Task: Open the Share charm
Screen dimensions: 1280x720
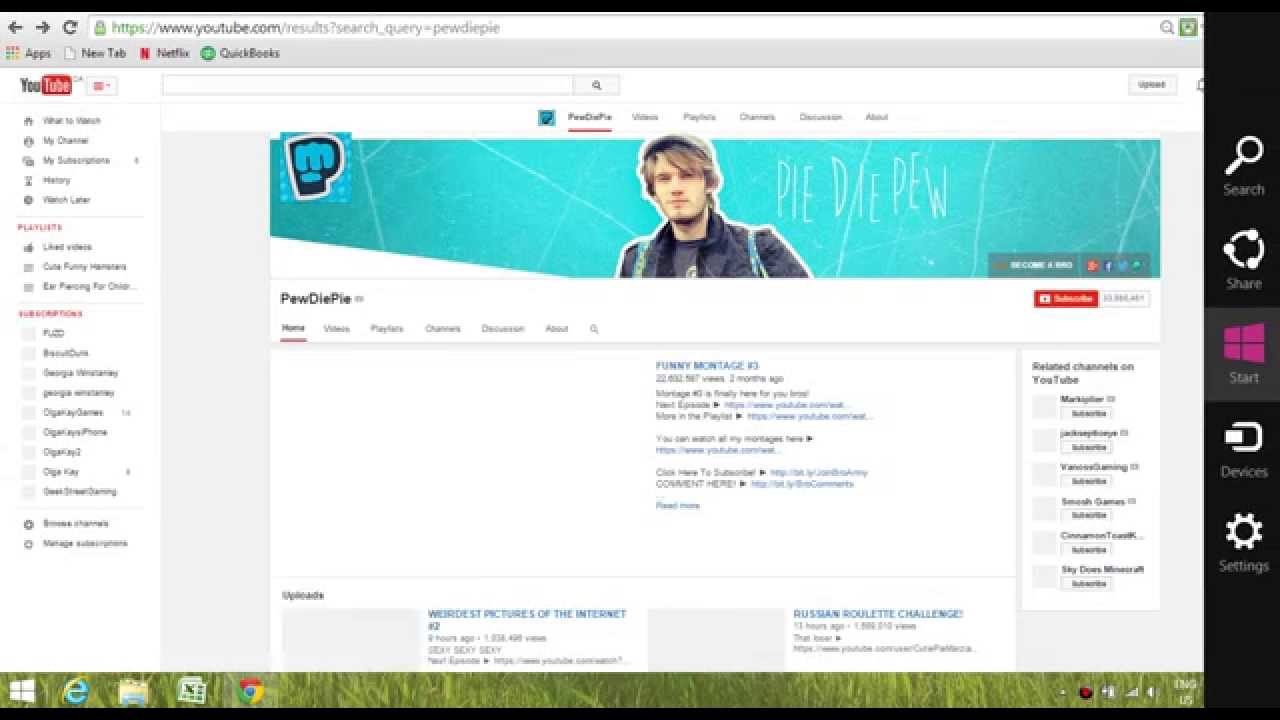Action: coord(1243,260)
